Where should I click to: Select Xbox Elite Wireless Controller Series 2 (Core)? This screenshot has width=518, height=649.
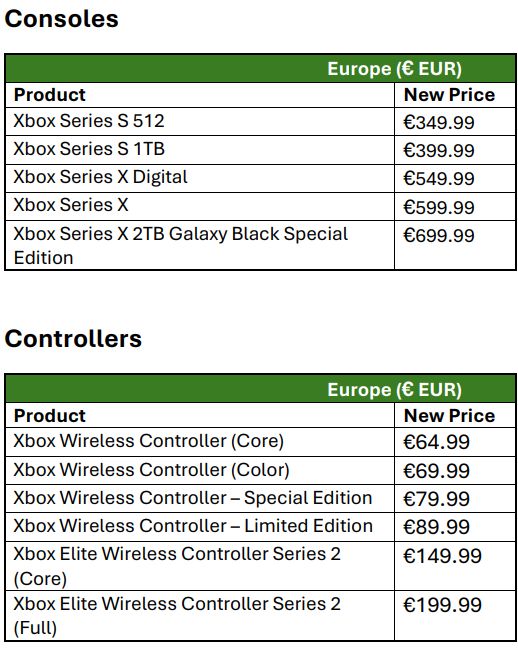[x=177, y=566]
